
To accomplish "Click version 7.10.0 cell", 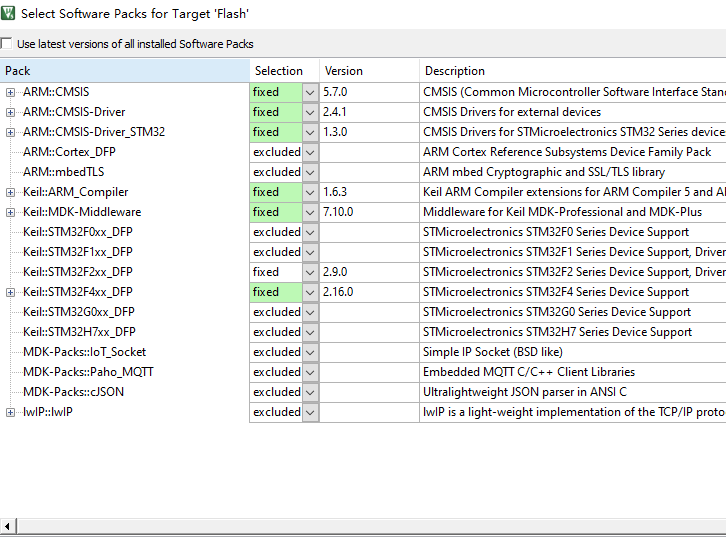I will tap(369, 212).
